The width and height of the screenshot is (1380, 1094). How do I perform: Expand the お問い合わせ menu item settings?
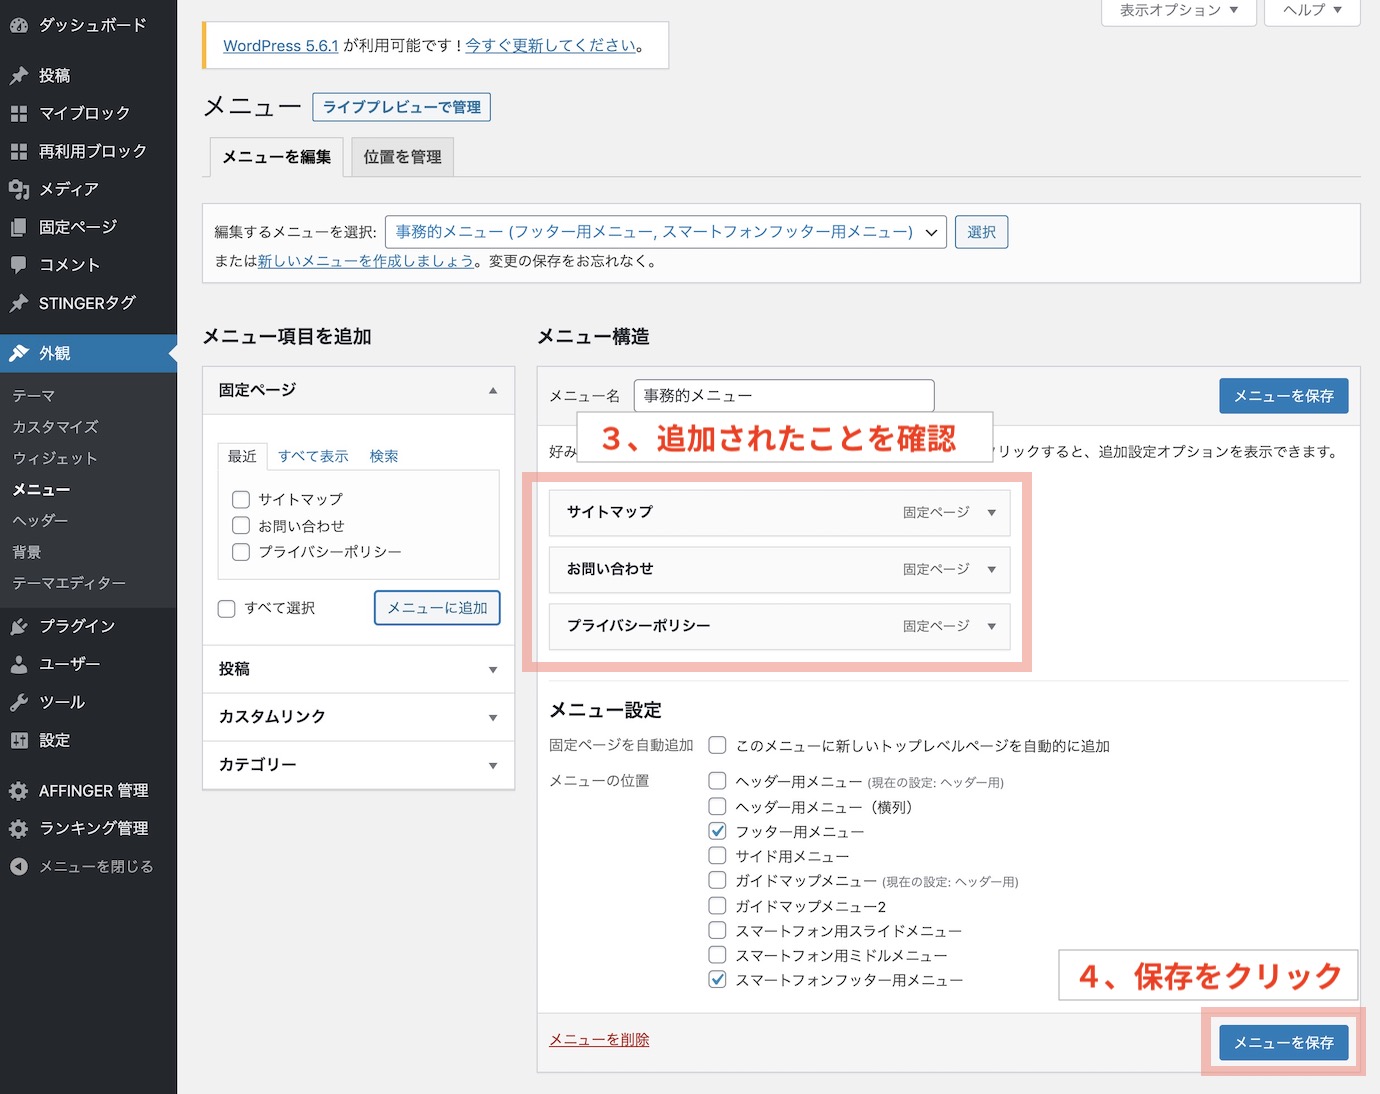click(x=992, y=569)
